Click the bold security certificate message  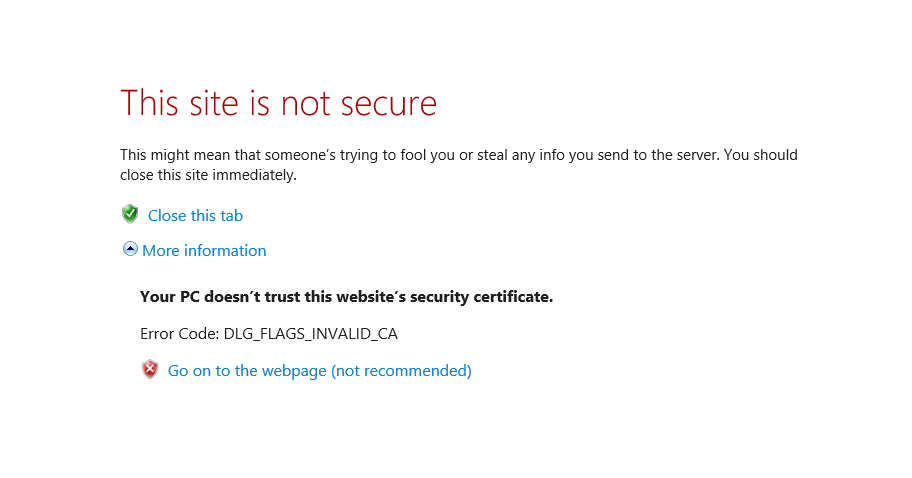346,297
